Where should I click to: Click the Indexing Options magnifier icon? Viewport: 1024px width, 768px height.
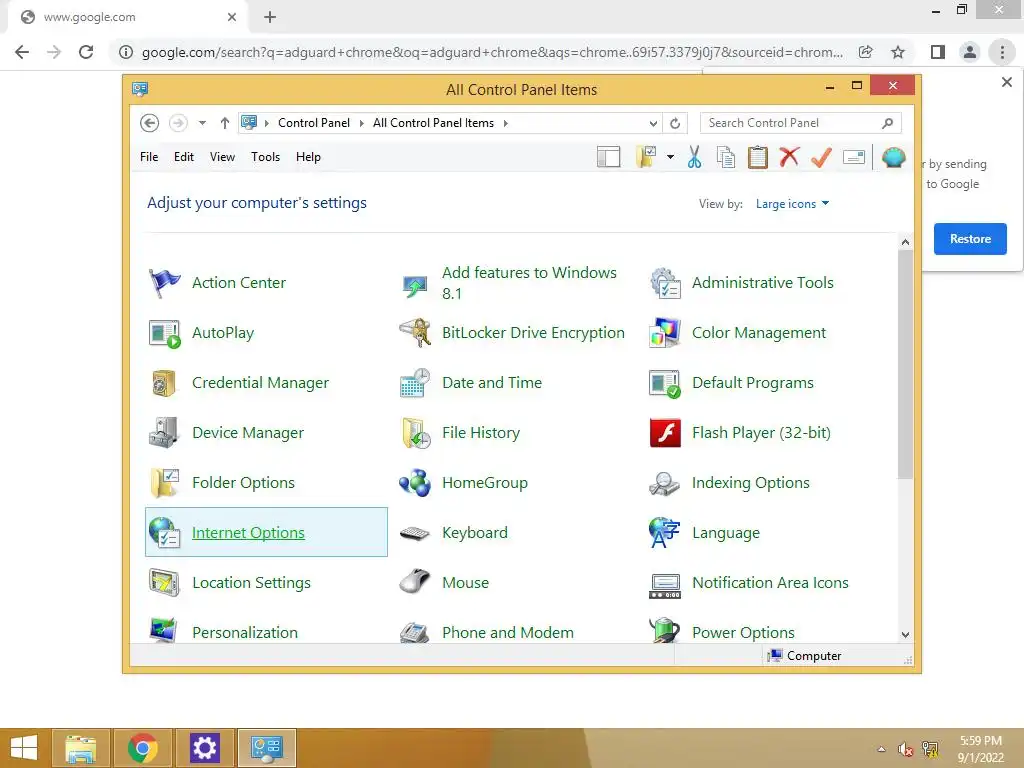[x=665, y=483]
